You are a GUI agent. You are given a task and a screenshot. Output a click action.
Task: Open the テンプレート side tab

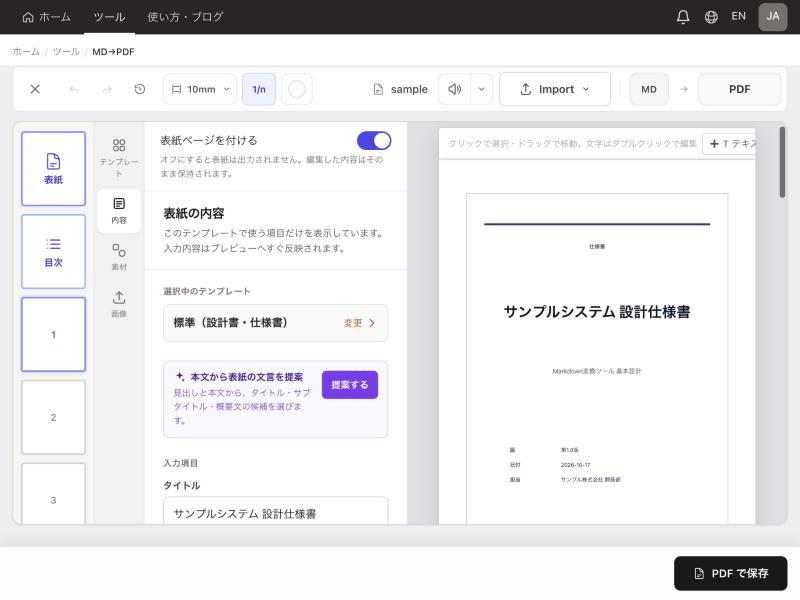click(x=119, y=158)
